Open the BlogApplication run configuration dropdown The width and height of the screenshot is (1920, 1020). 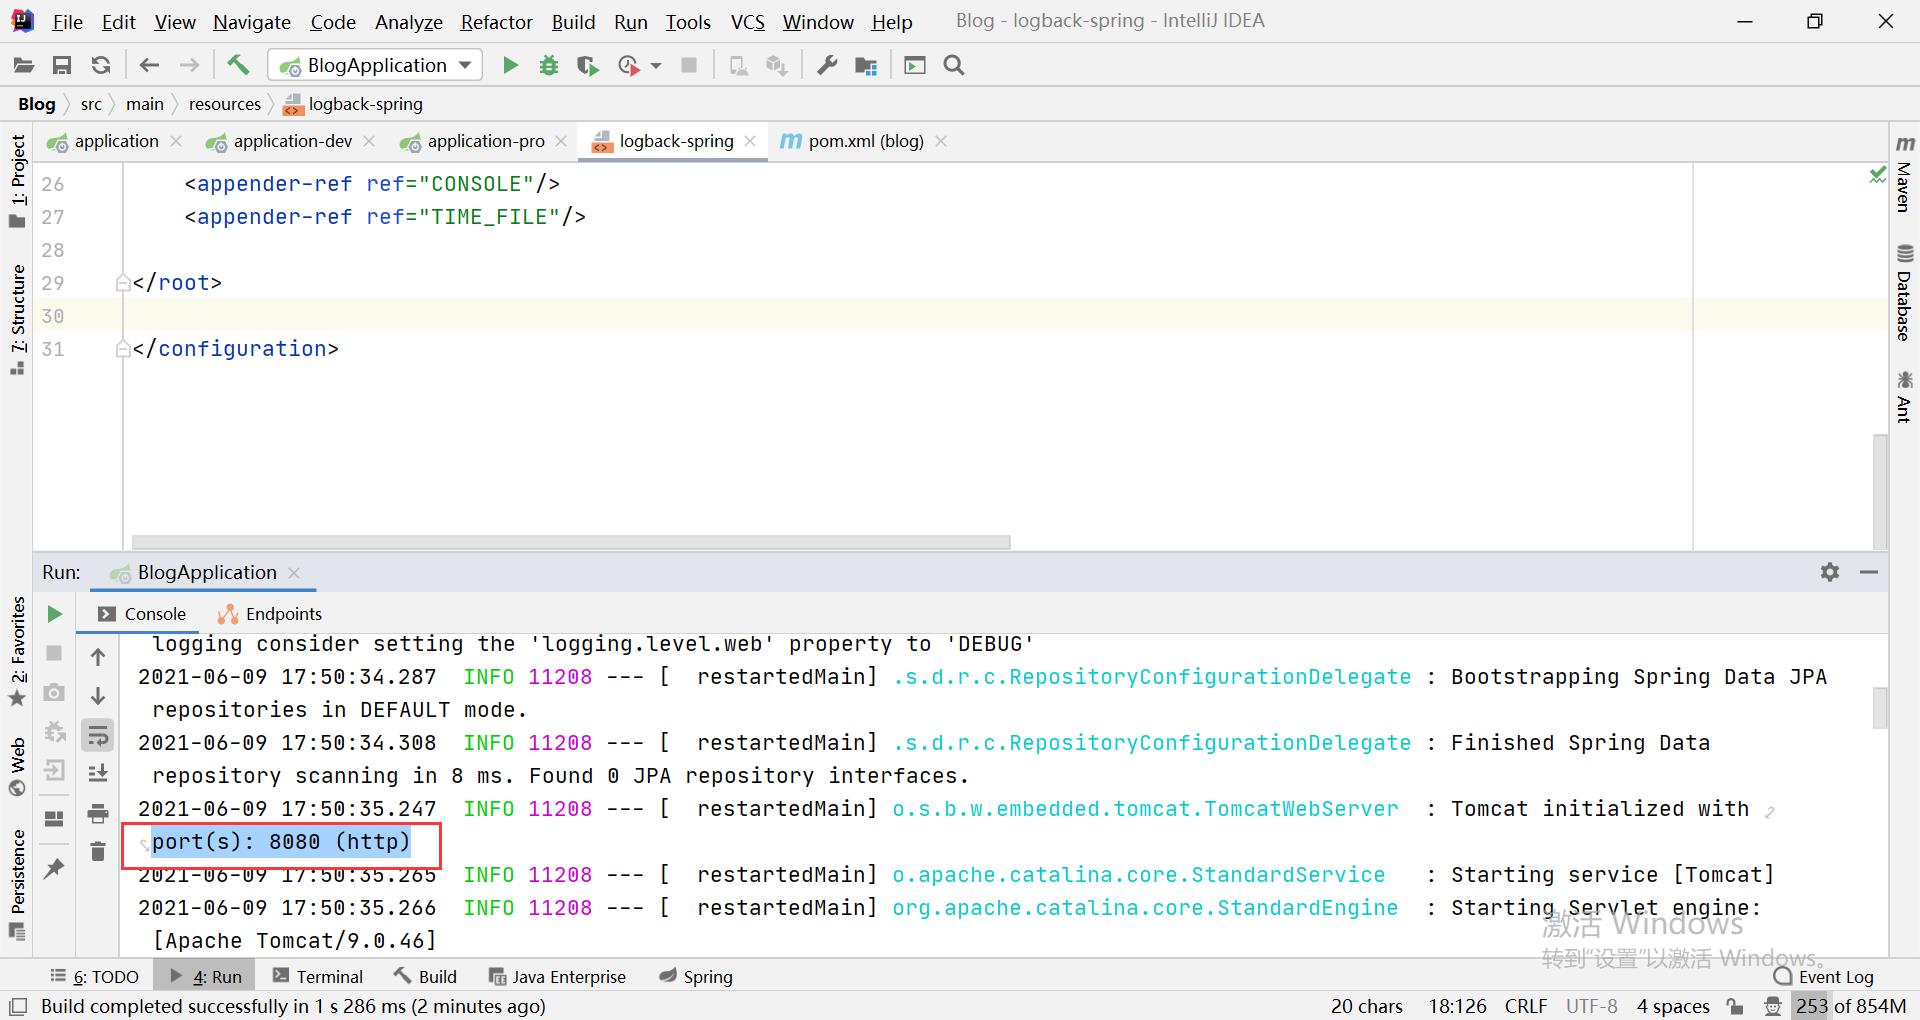[375, 65]
